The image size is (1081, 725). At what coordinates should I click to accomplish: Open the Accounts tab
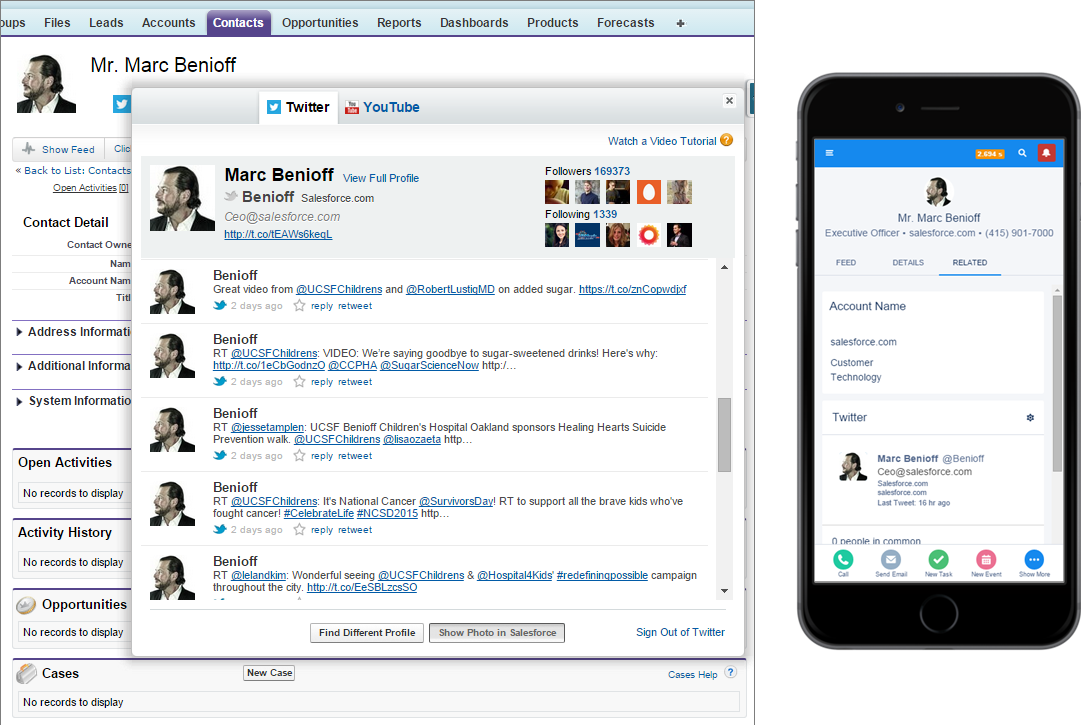coord(168,23)
